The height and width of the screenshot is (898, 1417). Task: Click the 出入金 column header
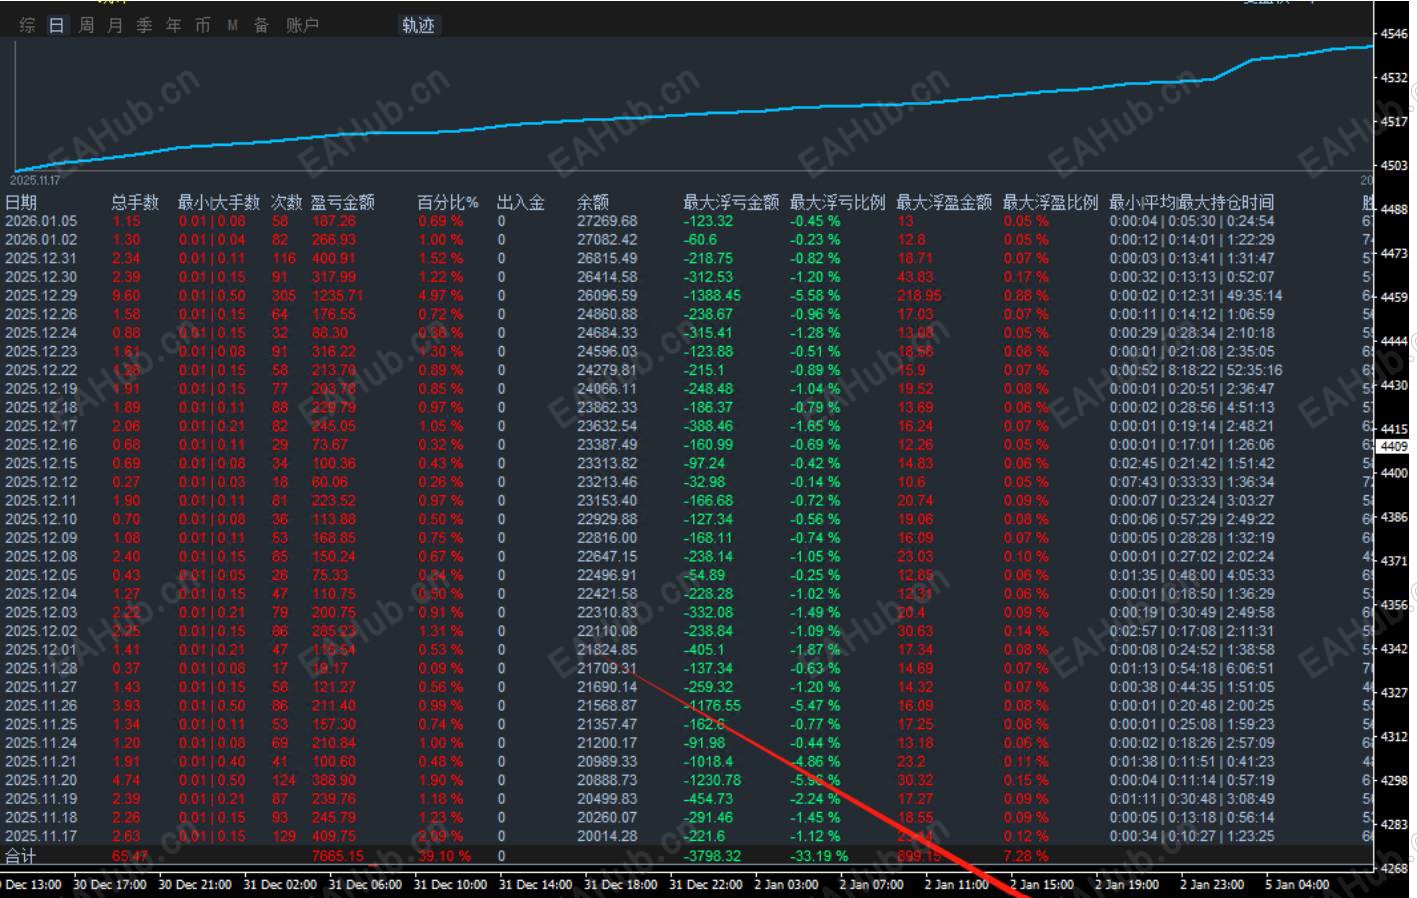pos(520,202)
